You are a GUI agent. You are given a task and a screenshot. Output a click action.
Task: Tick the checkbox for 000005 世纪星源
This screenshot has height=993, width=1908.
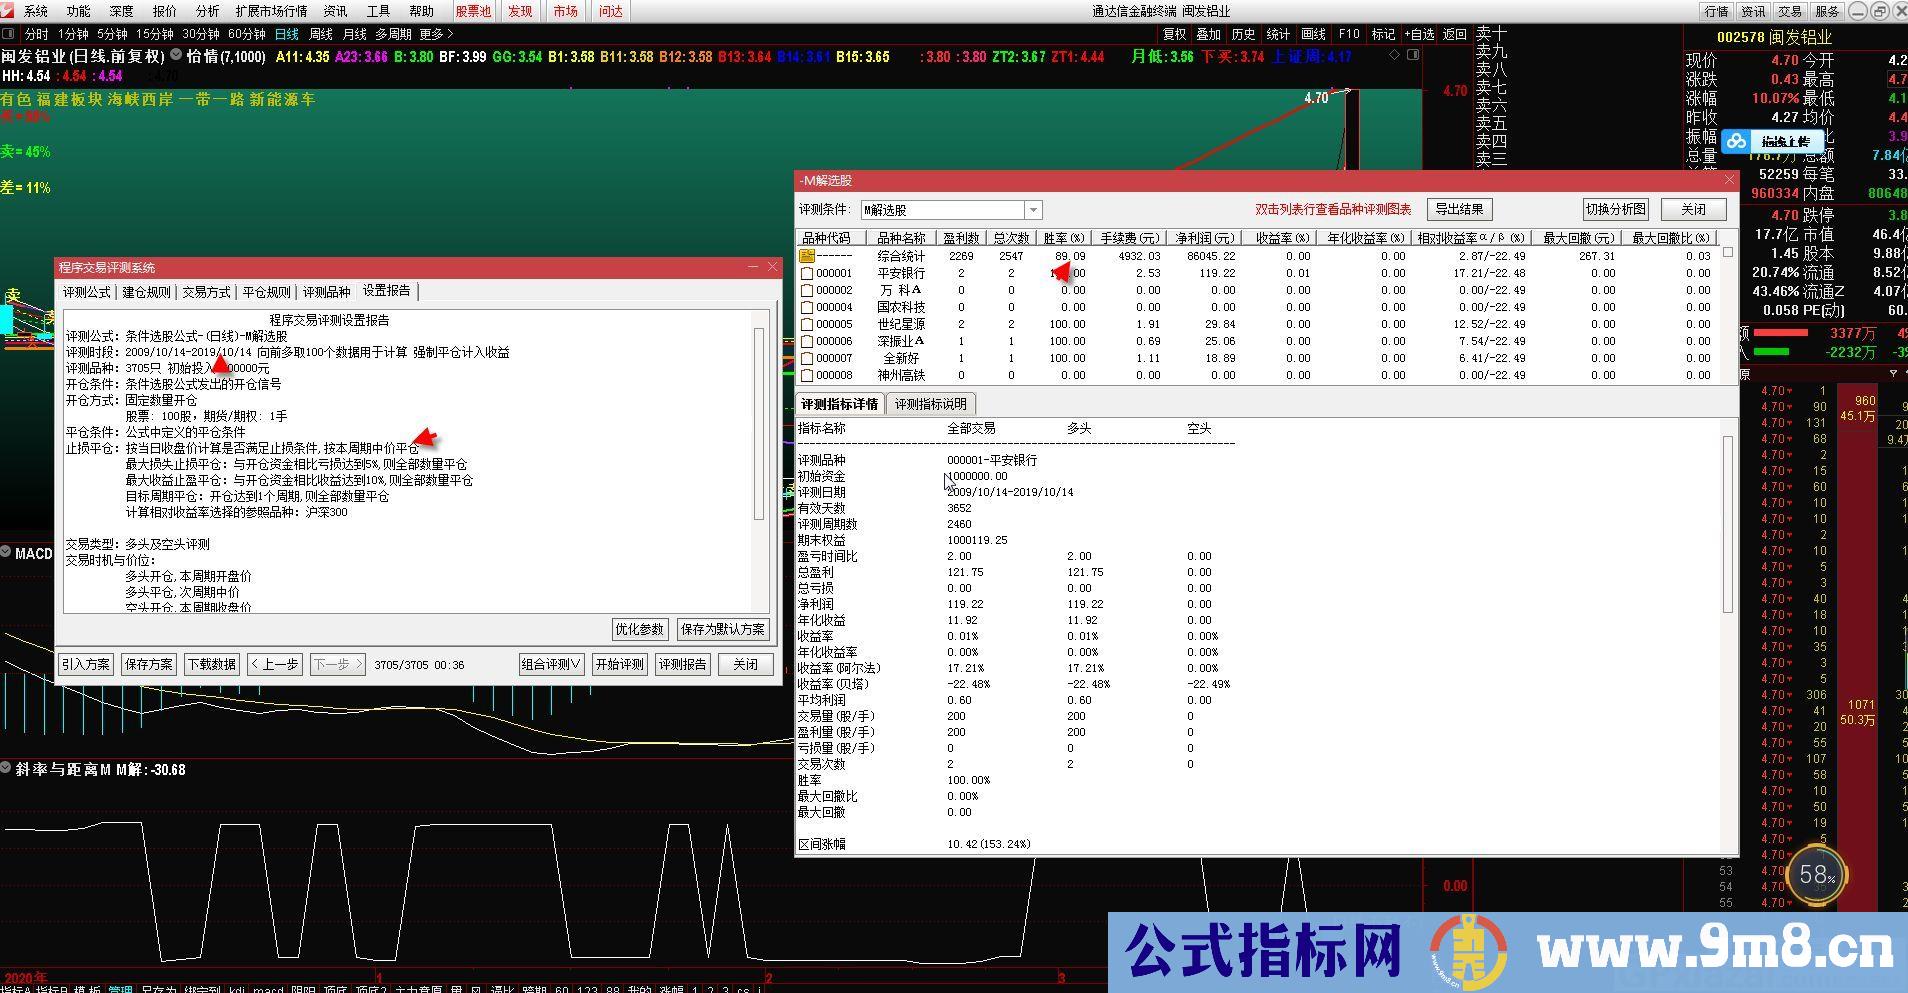(807, 324)
